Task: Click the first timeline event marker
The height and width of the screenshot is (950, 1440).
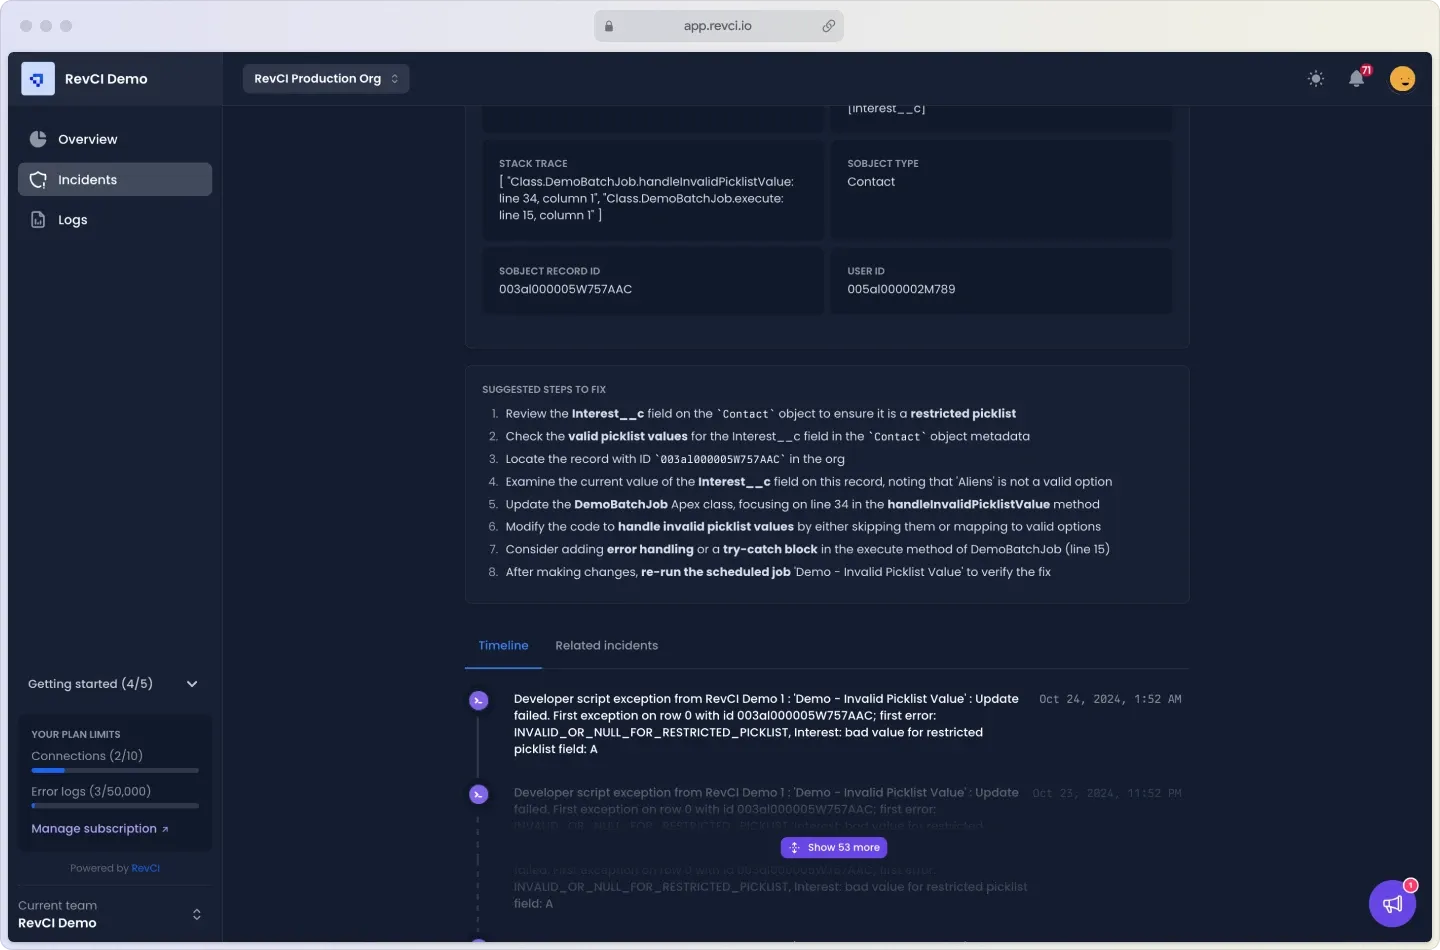Action: click(479, 700)
